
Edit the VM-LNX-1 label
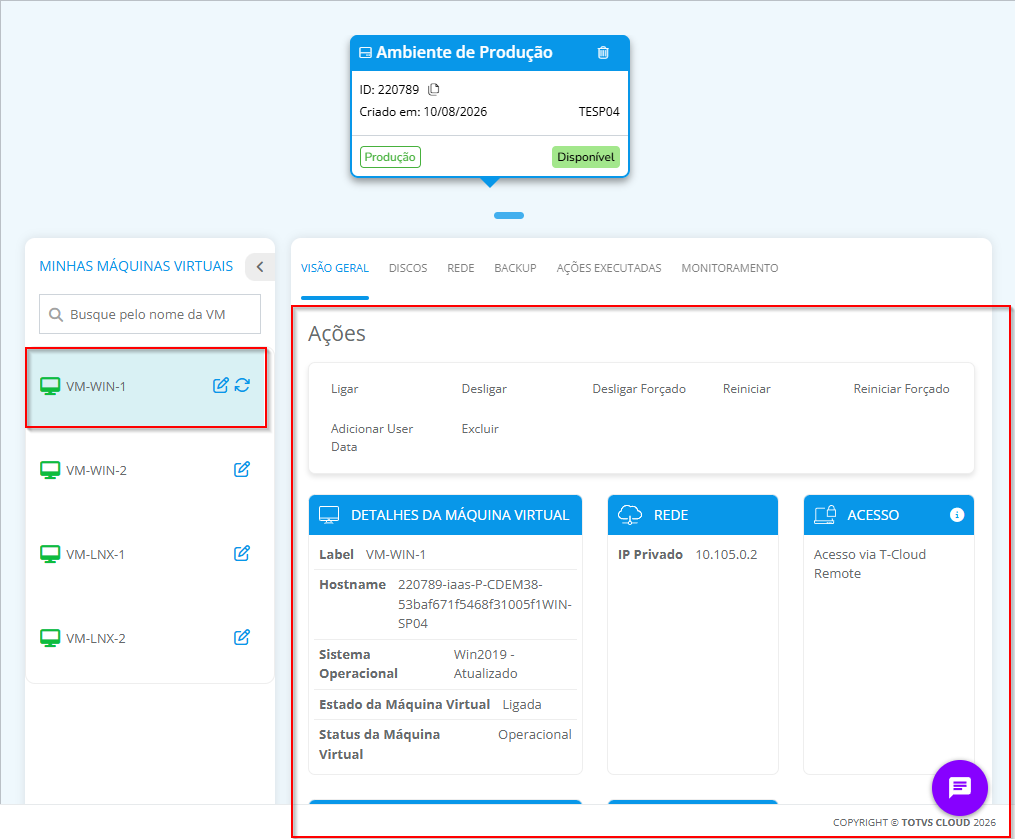[x=241, y=554]
